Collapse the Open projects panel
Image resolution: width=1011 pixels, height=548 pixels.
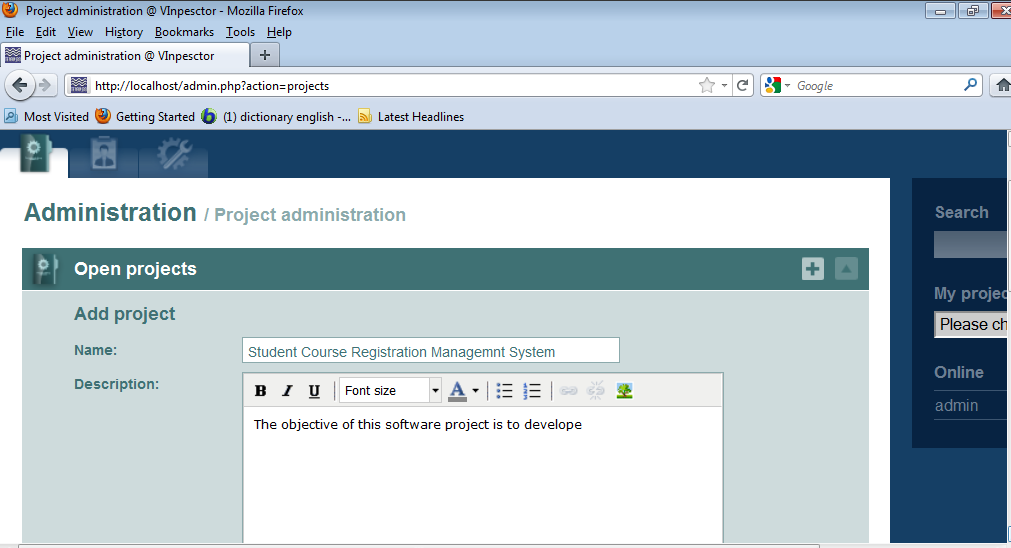[x=846, y=269]
